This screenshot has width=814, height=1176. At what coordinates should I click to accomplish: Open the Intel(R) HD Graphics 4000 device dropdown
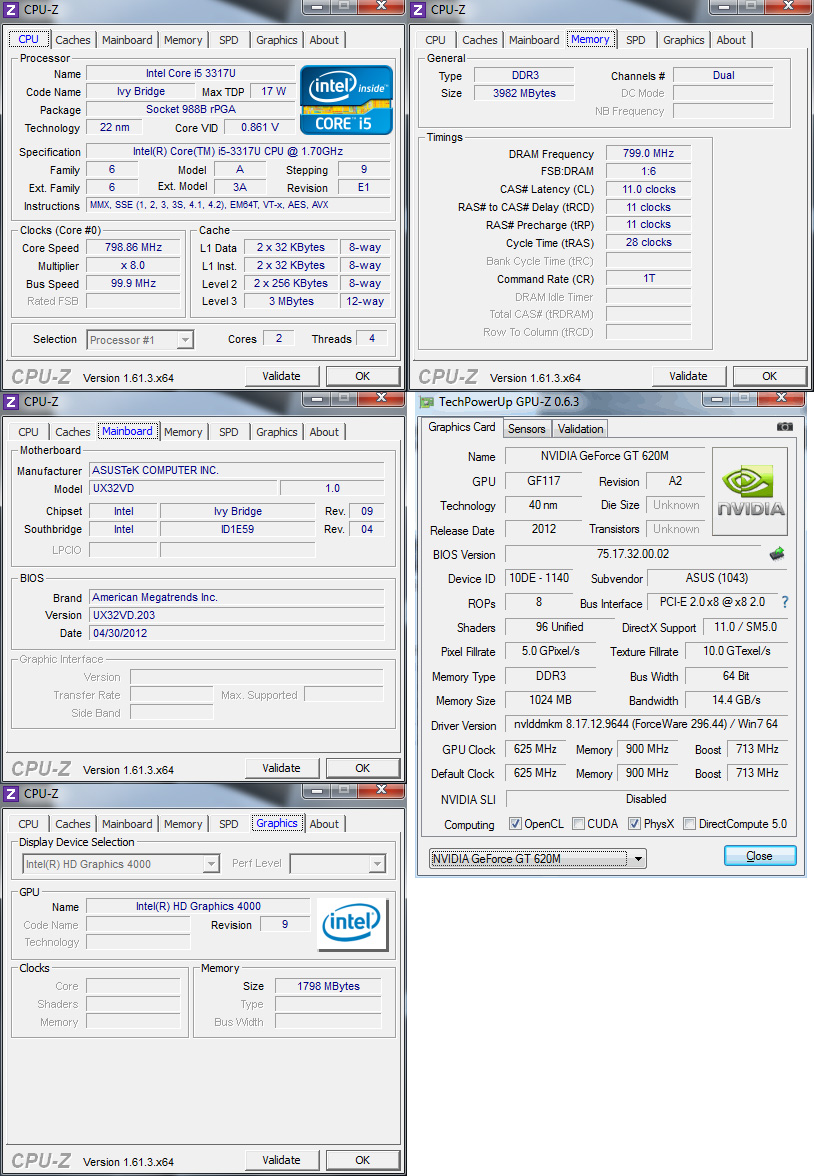click(x=121, y=864)
